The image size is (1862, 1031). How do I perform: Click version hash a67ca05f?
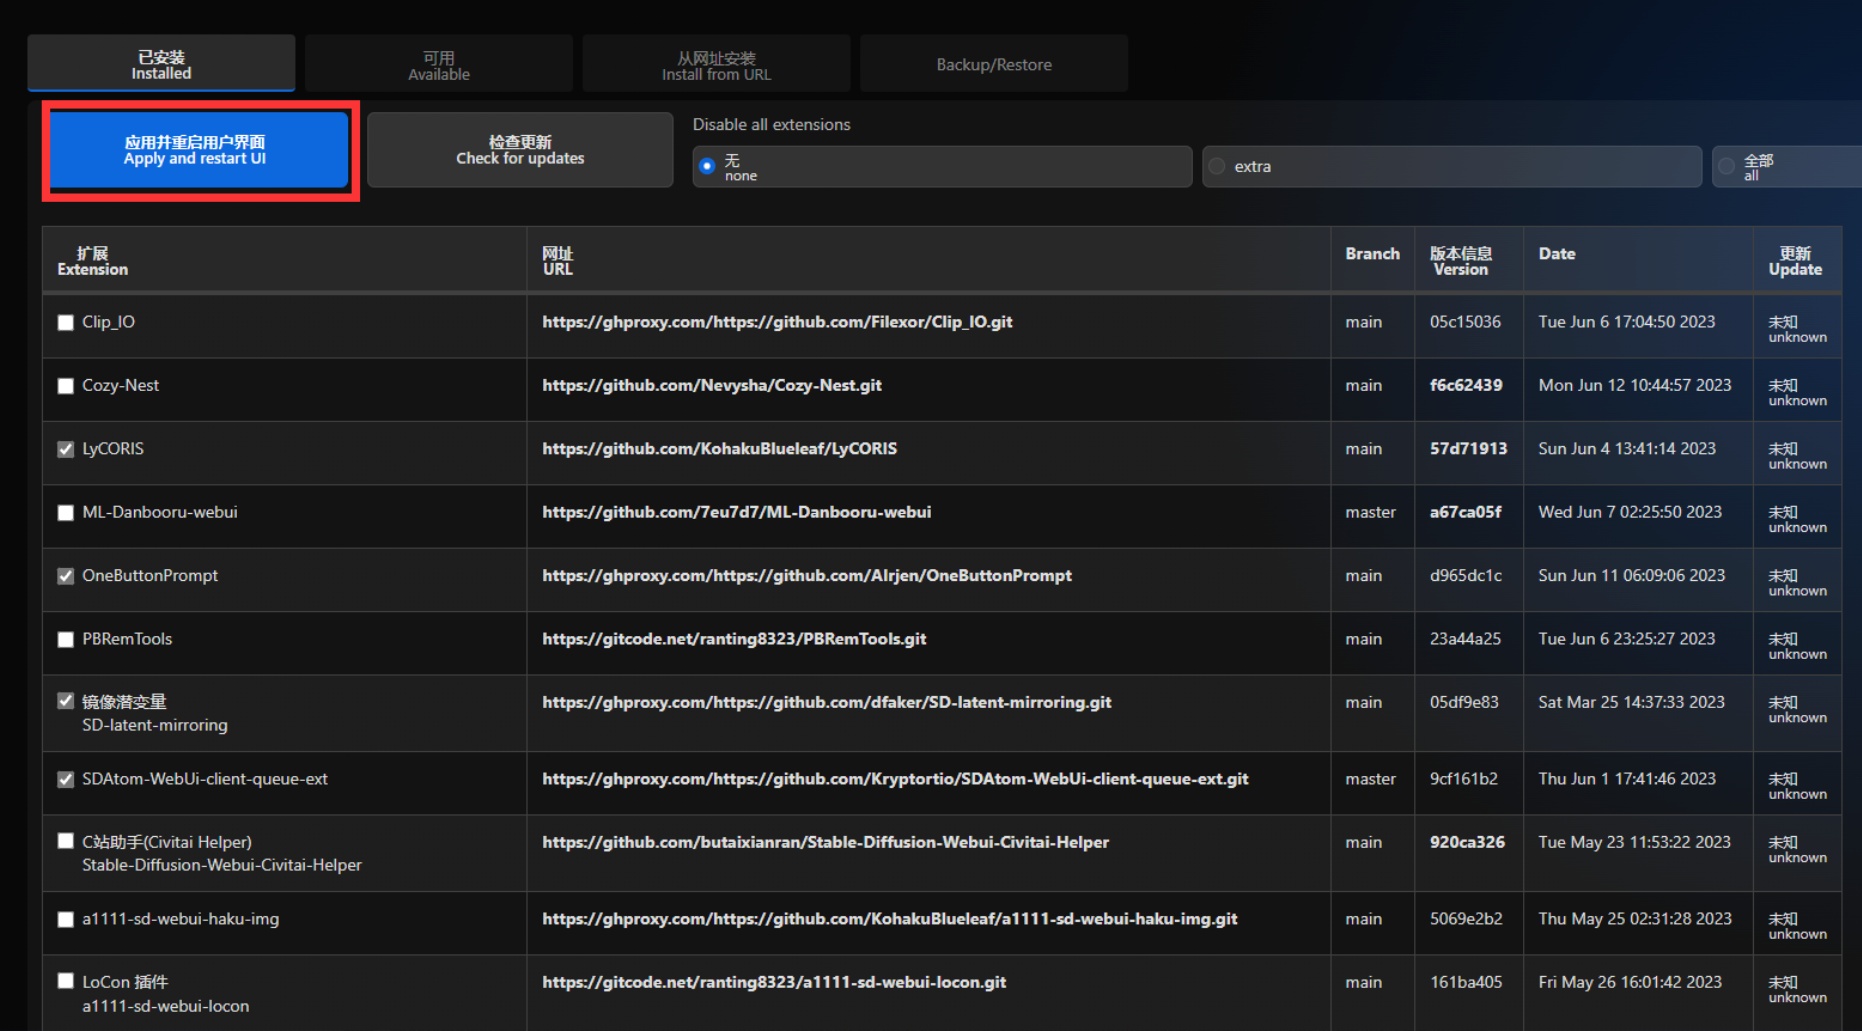(x=1466, y=512)
